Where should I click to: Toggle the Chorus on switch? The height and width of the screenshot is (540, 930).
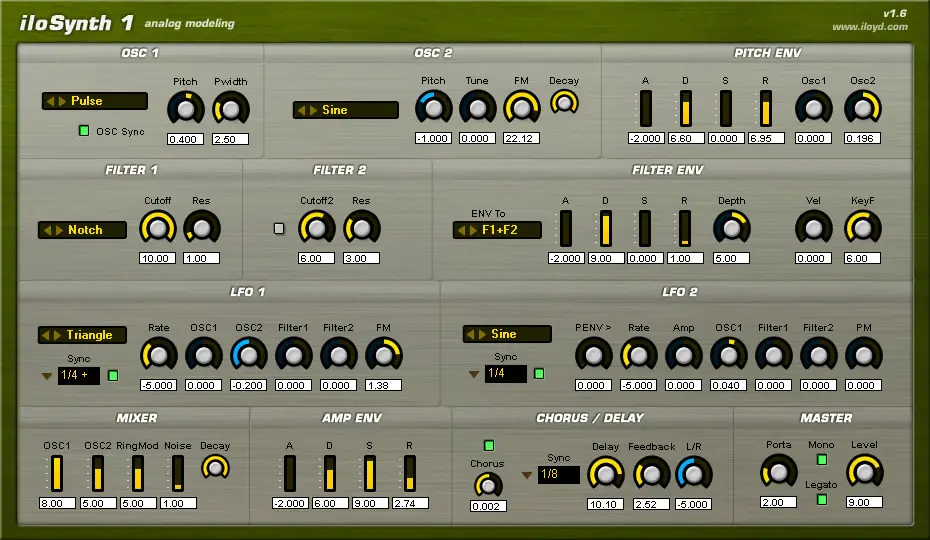click(489, 446)
